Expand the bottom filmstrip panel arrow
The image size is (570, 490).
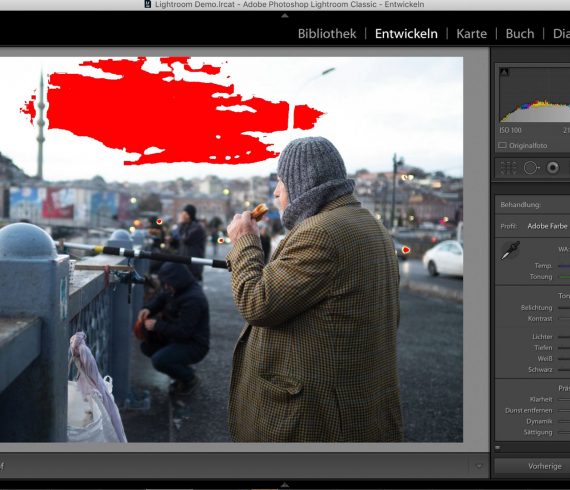pos(285,485)
